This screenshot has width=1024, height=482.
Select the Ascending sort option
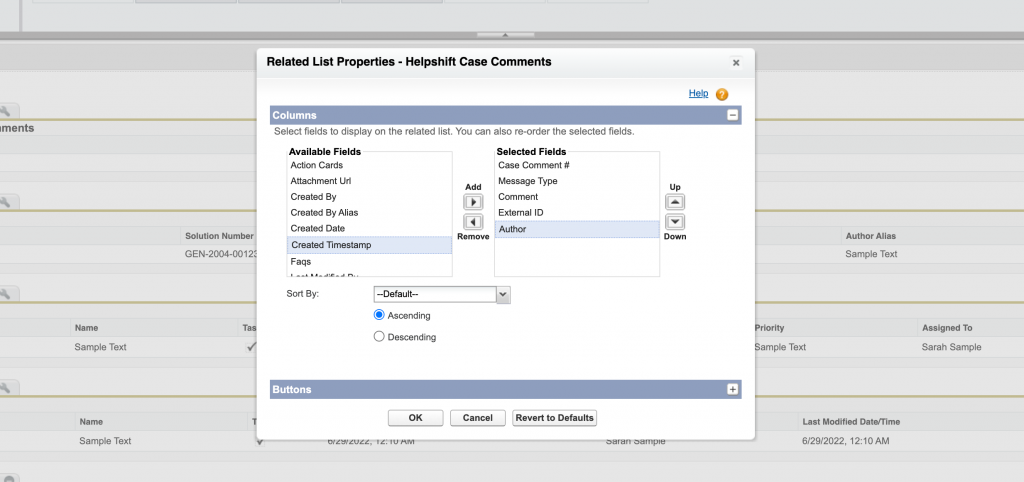379,315
